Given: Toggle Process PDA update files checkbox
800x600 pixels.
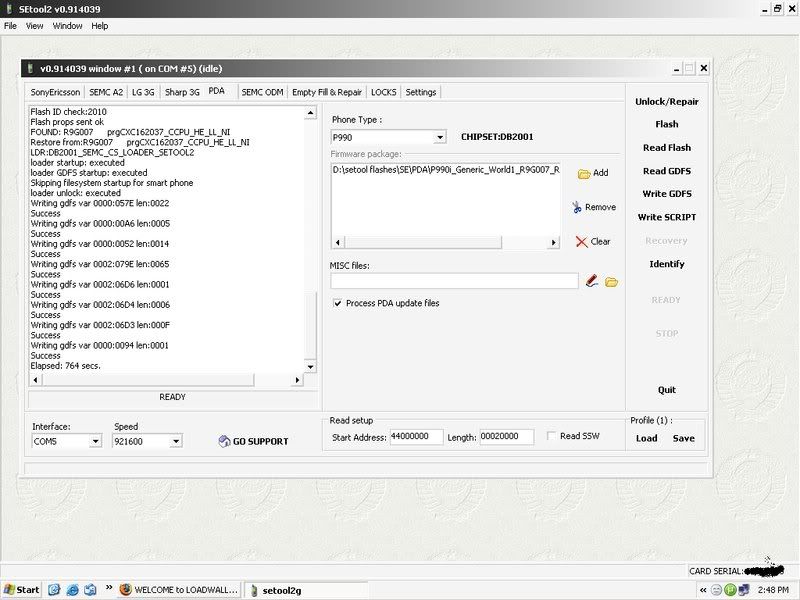Looking at the screenshot, I should (337, 303).
